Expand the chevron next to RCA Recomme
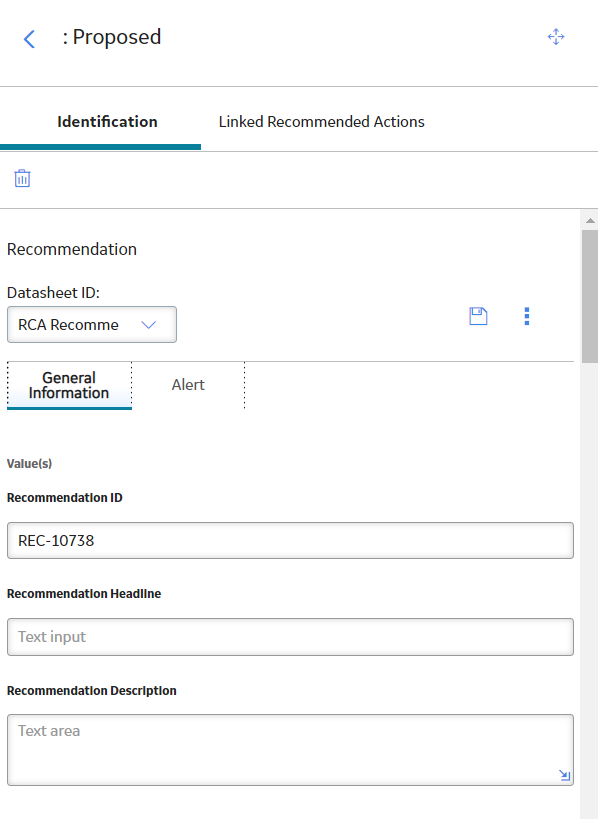 [x=149, y=325]
